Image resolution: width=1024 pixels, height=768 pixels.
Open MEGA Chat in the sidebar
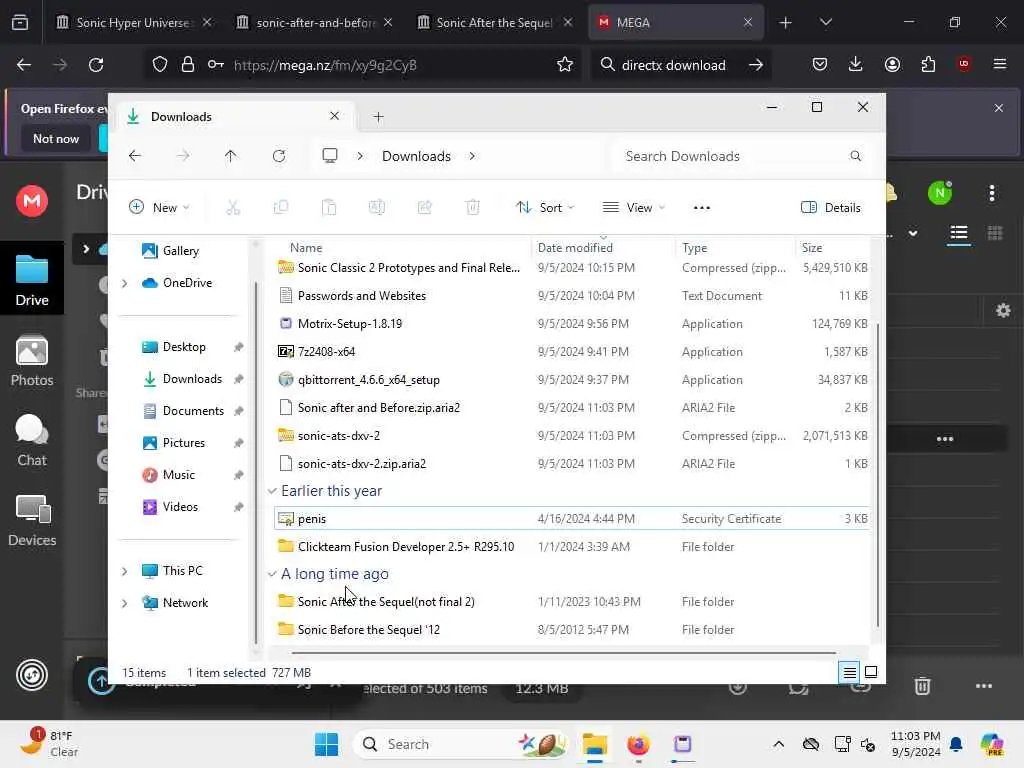(32, 441)
